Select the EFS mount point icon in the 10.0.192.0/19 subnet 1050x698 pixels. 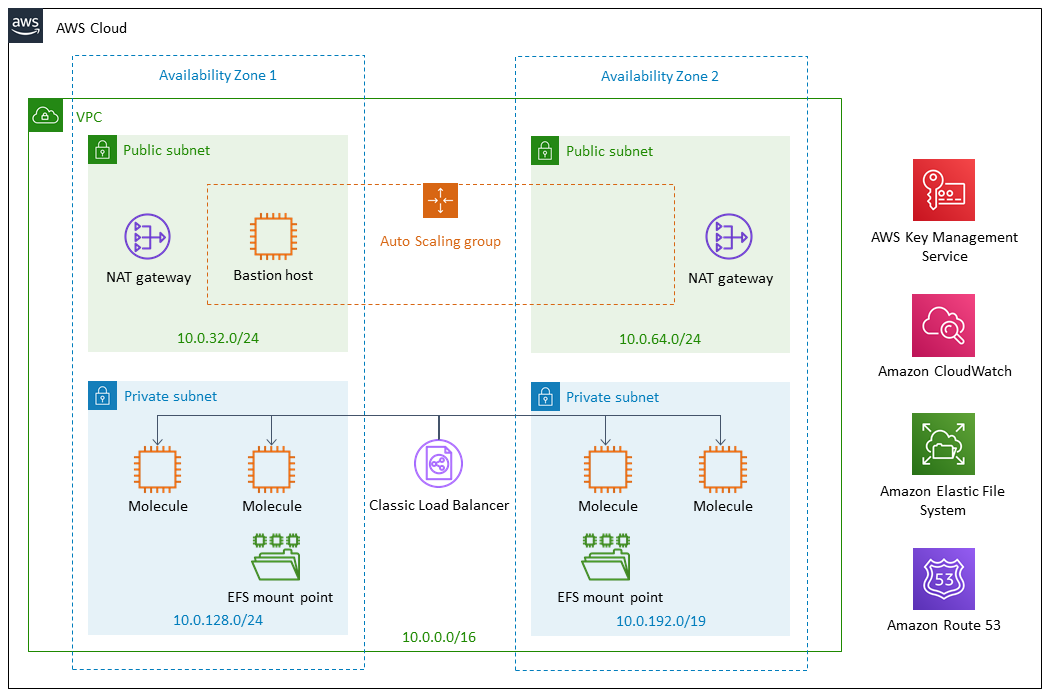point(606,557)
